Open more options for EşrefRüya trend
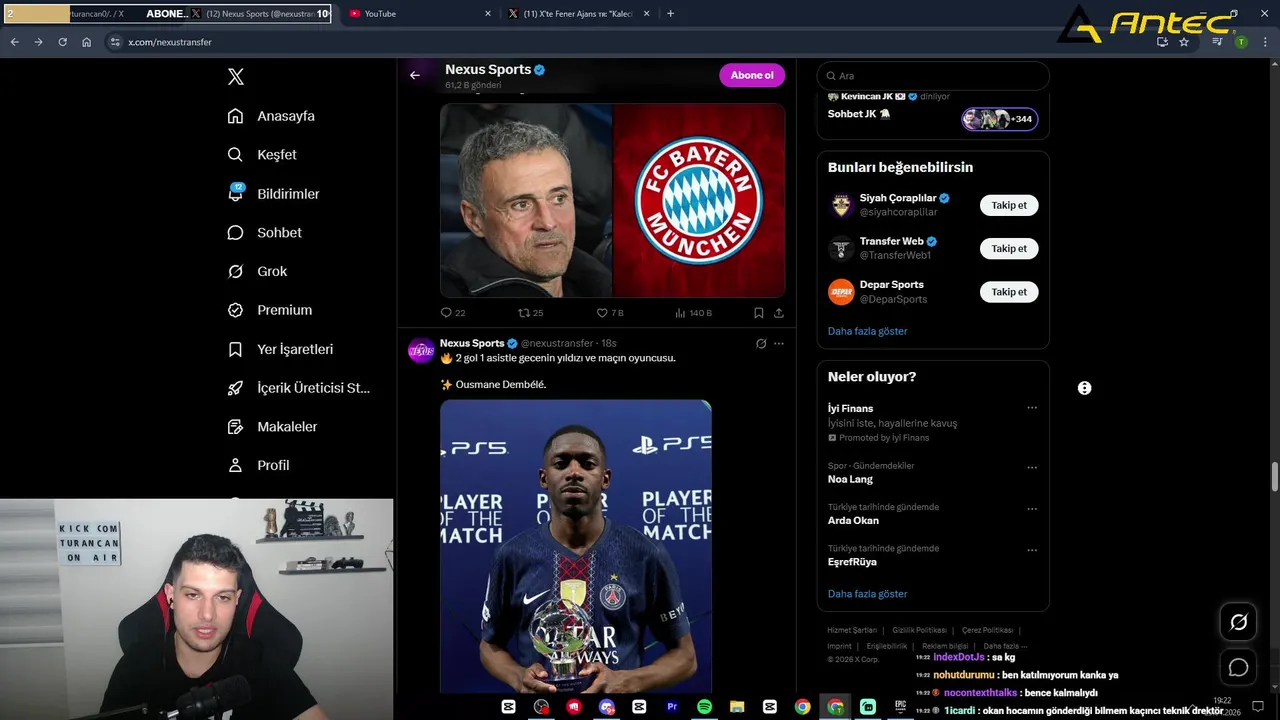 [1032, 550]
